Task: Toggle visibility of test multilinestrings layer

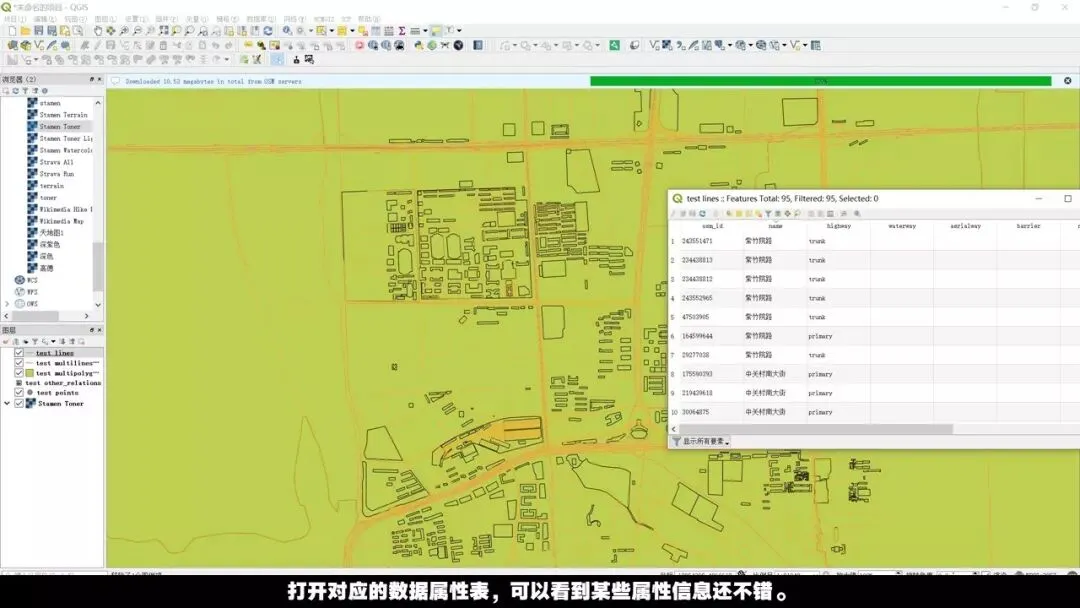Action: pos(19,363)
